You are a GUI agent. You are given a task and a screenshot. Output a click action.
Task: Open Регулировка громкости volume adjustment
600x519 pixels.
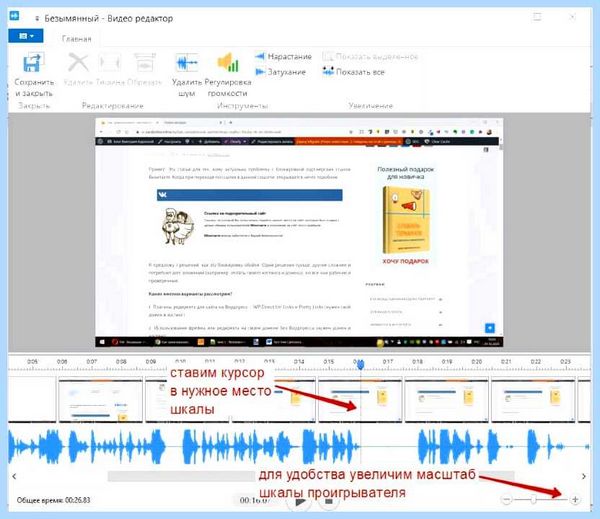[x=228, y=75]
